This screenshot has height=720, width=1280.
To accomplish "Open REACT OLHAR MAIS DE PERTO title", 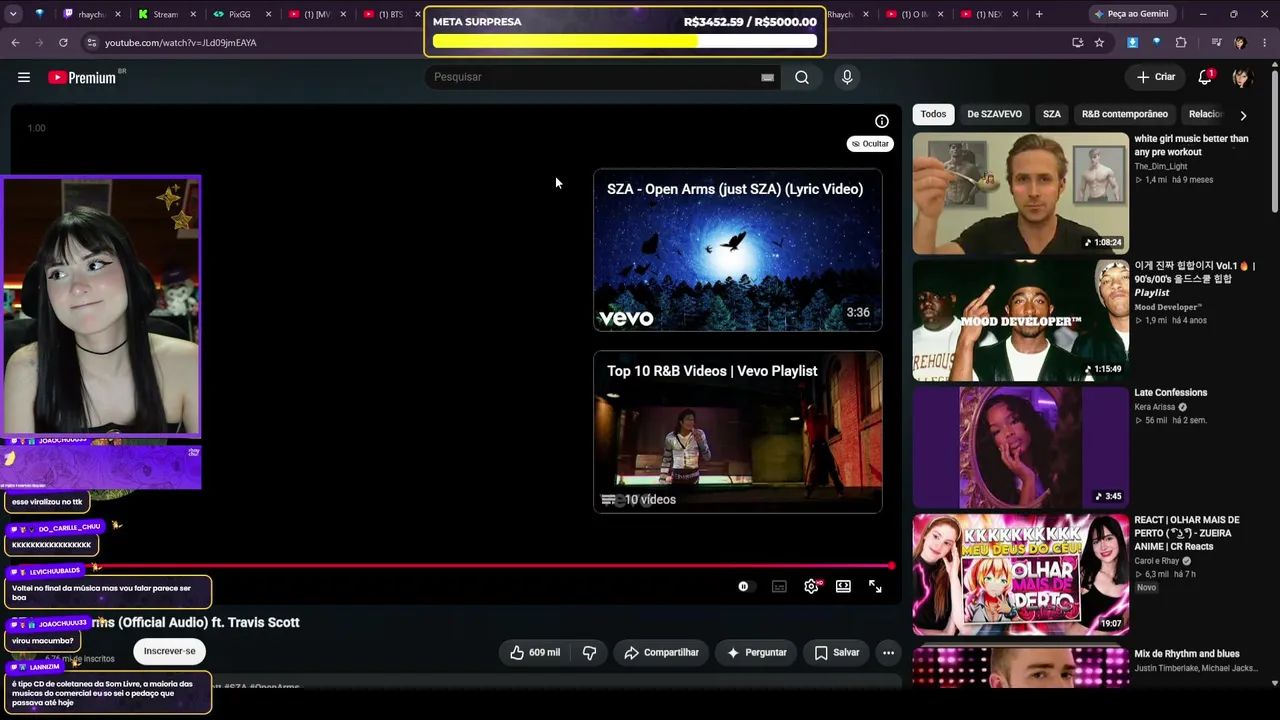I will pyautogui.click(x=1187, y=533).
